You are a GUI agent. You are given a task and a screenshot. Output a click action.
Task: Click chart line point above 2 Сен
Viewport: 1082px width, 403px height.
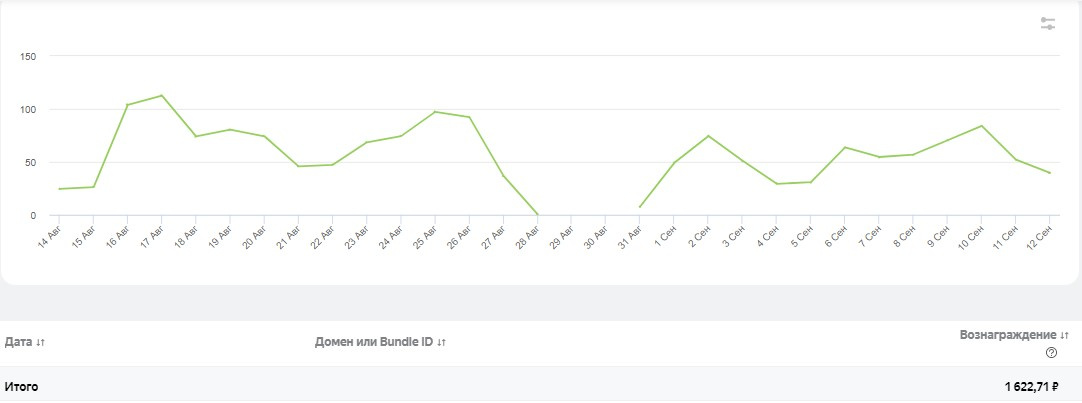coord(708,136)
